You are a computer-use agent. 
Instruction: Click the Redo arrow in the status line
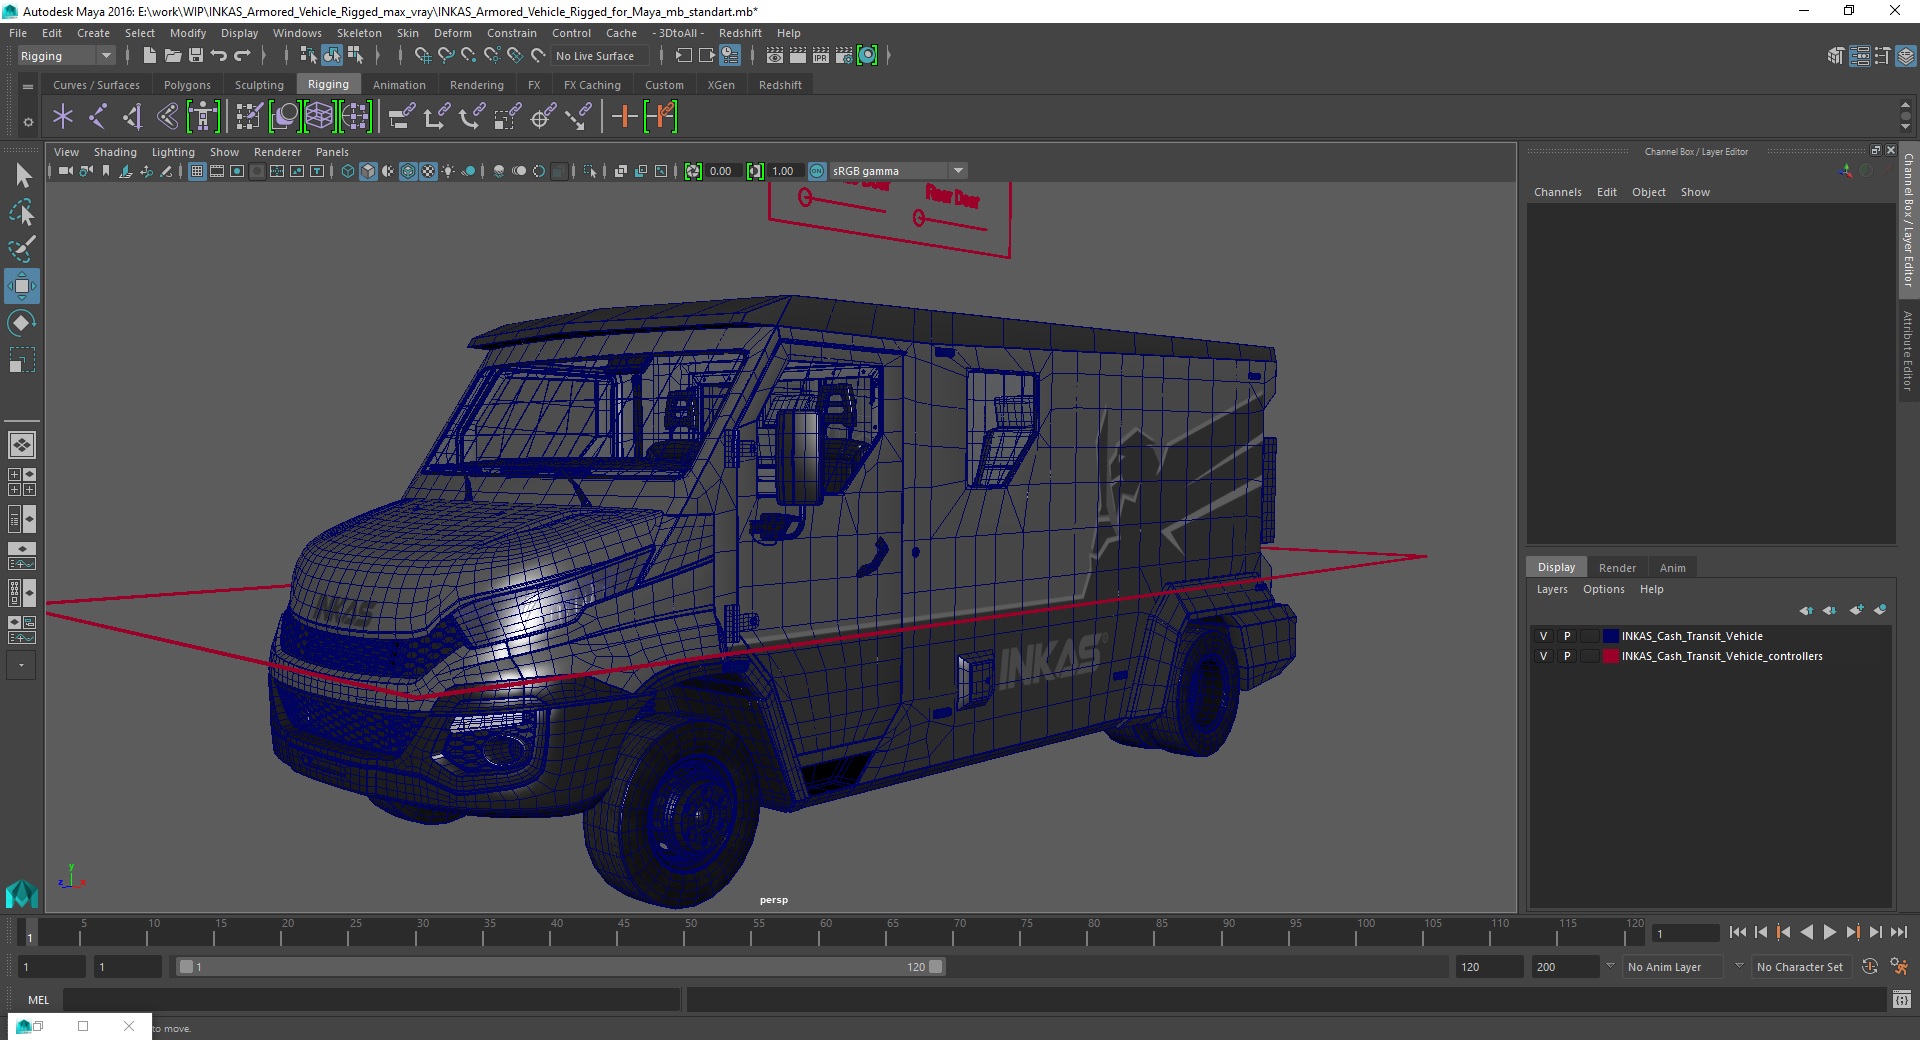click(242, 56)
